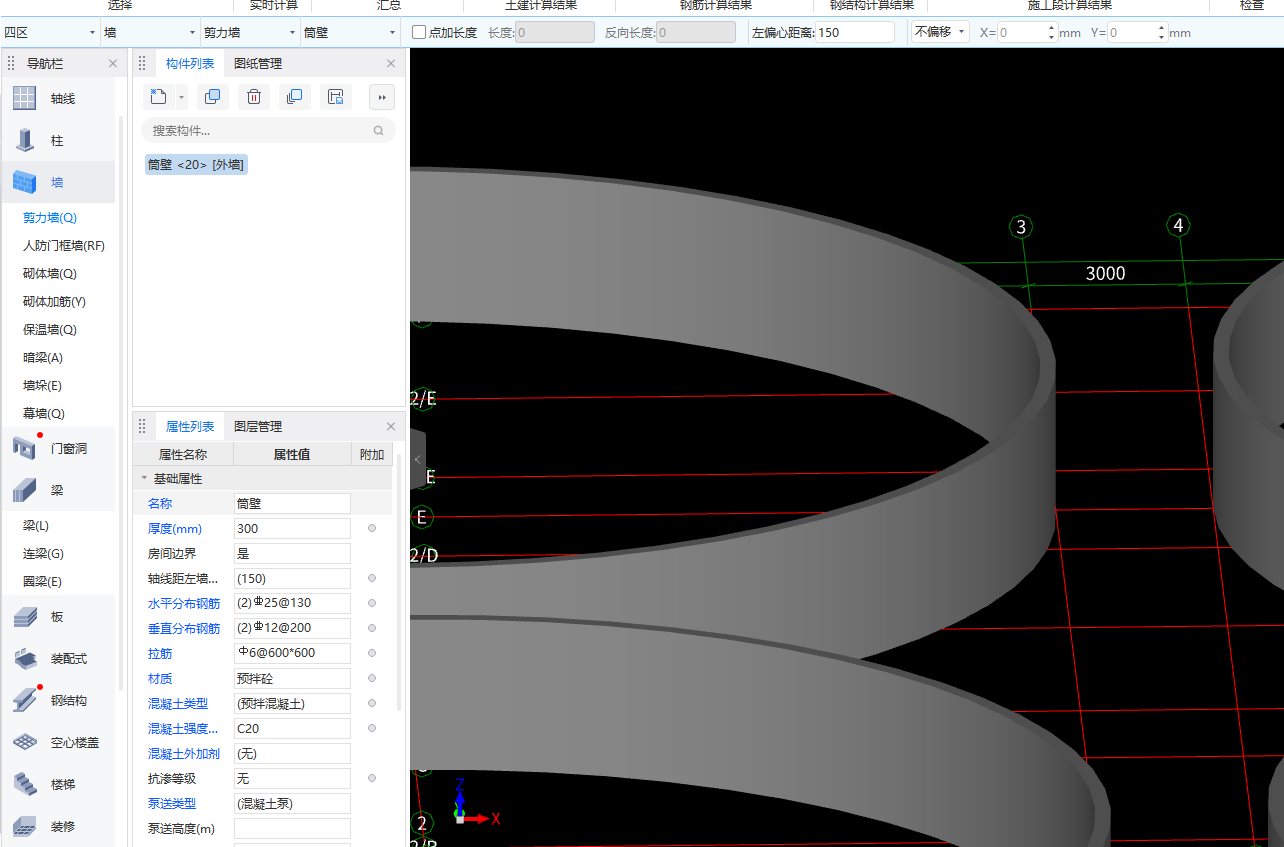Click the 水平分布钢筋 value (2)⌀25@130
1284x847 pixels.
tap(292, 603)
